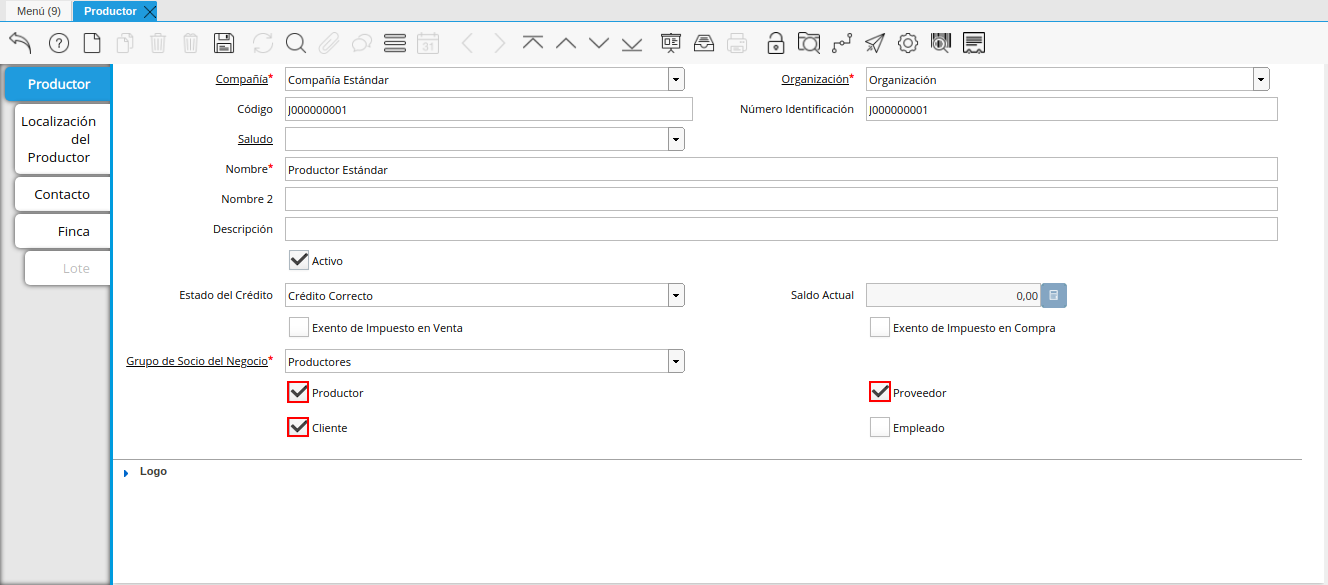Switch to the Contacto tab
The image size is (1328, 585).
[x=62, y=193]
